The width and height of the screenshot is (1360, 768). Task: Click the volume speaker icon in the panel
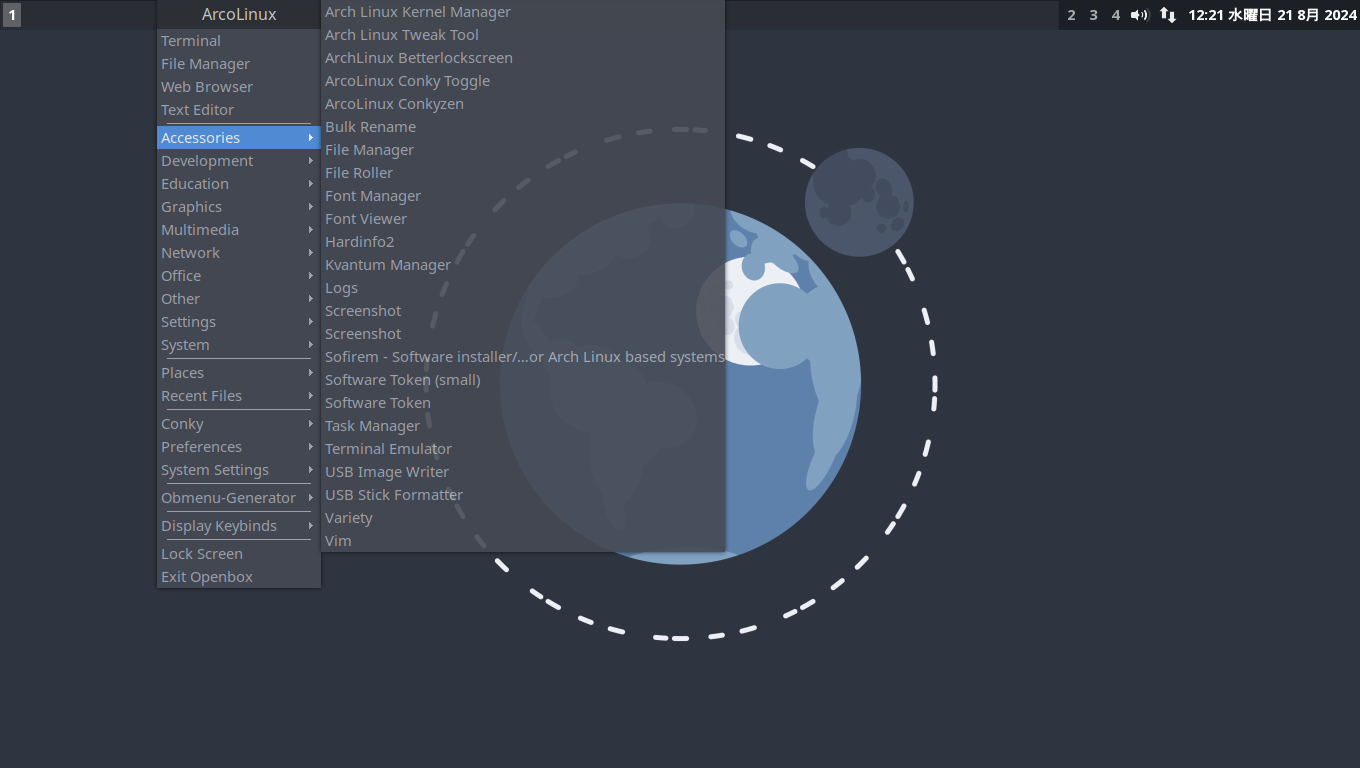tap(1139, 15)
